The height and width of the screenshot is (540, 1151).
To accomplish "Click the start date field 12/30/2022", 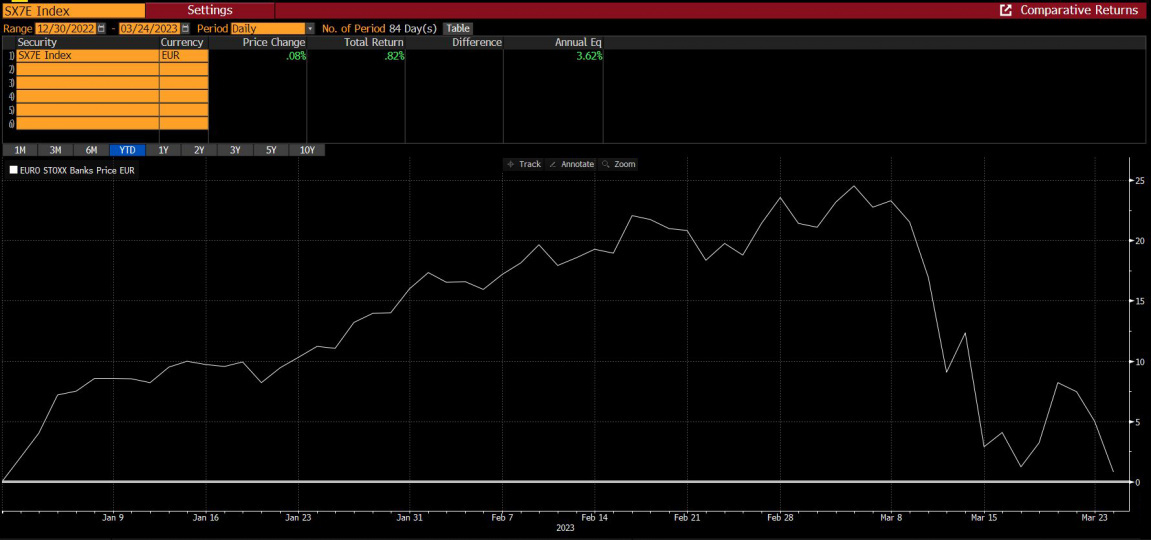I will (66, 29).
